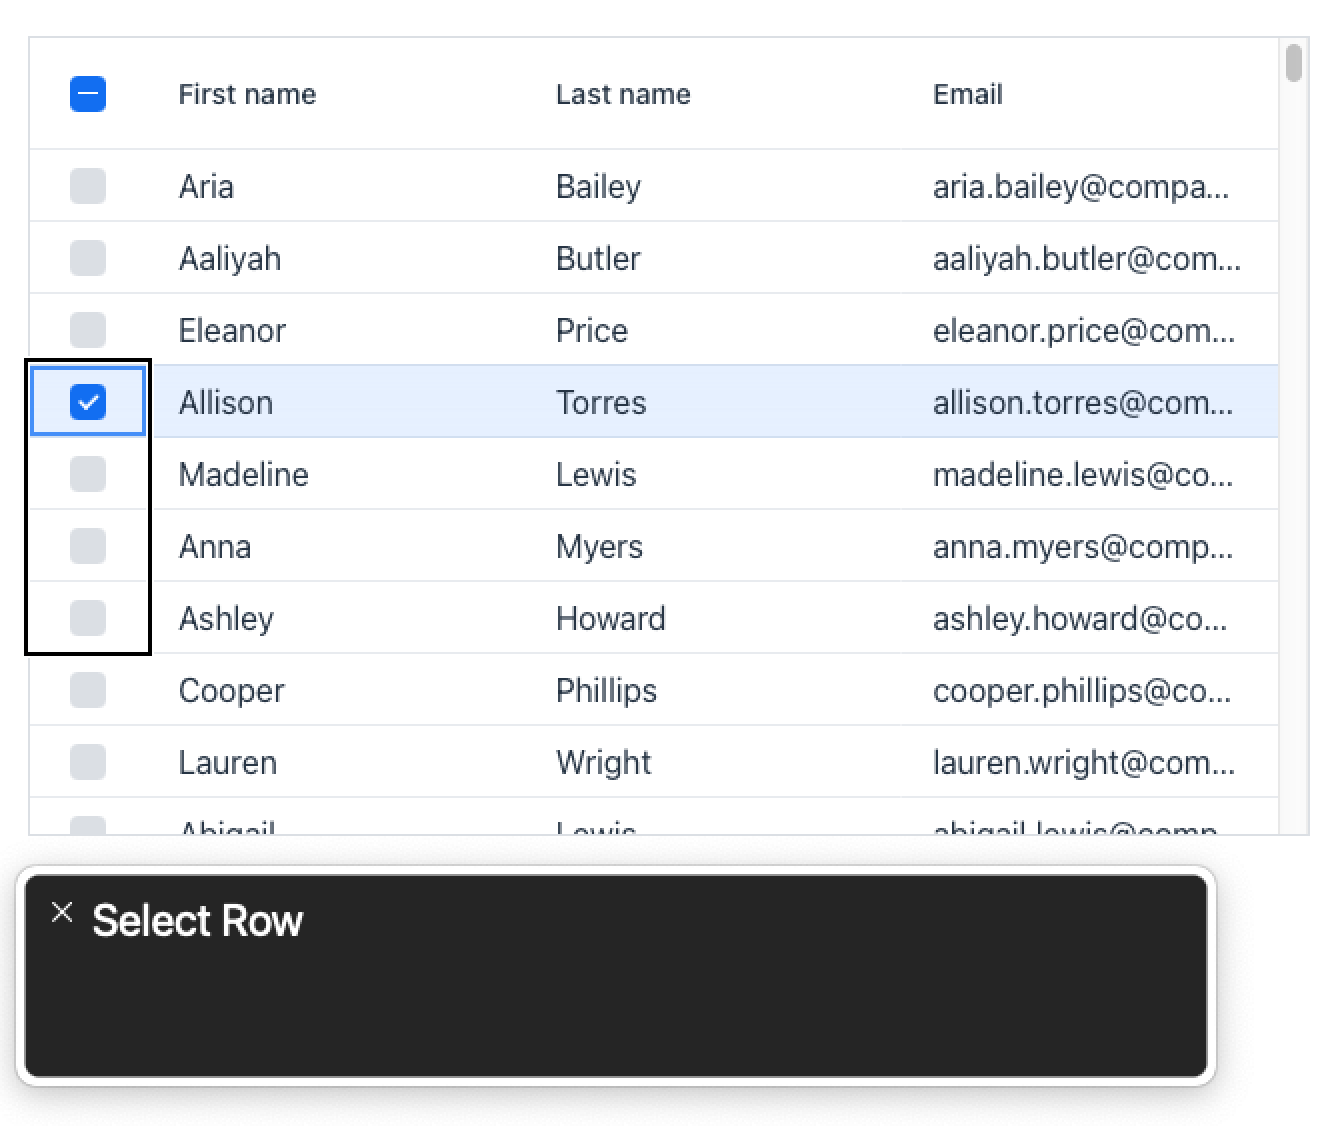Check the checkbox for Cooper Phillips
Viewport: 1338px width, 1126px height.
click(87, 689)
